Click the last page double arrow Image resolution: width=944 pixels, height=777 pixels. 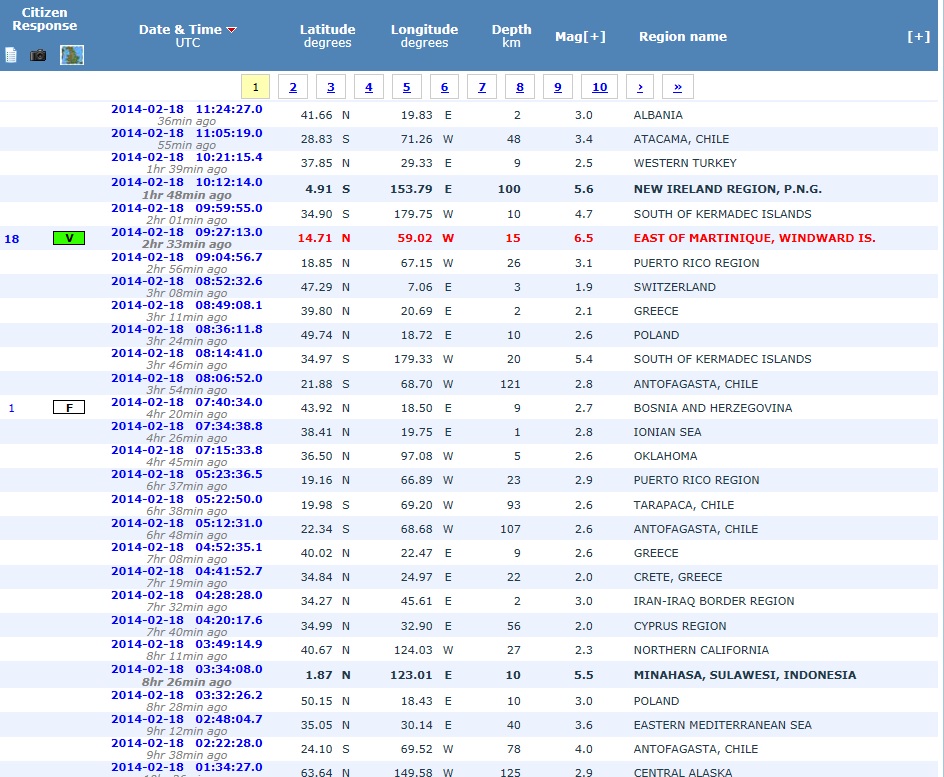[x=677, y=87]
